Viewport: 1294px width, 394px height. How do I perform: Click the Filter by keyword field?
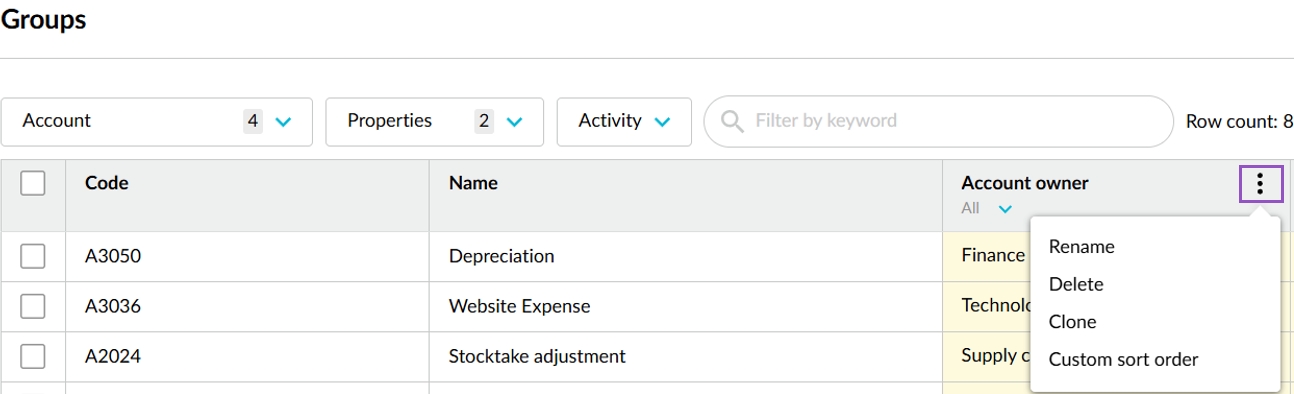click(938, 121)
